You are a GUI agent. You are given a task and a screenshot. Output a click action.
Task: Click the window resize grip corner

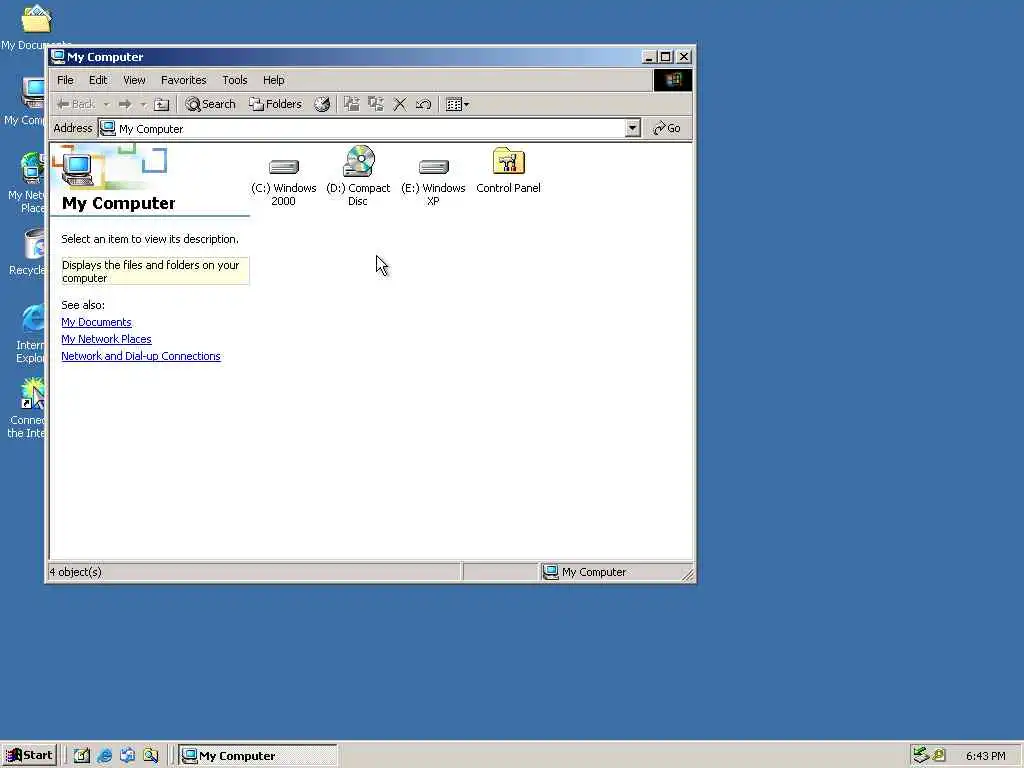click(688, 574)
